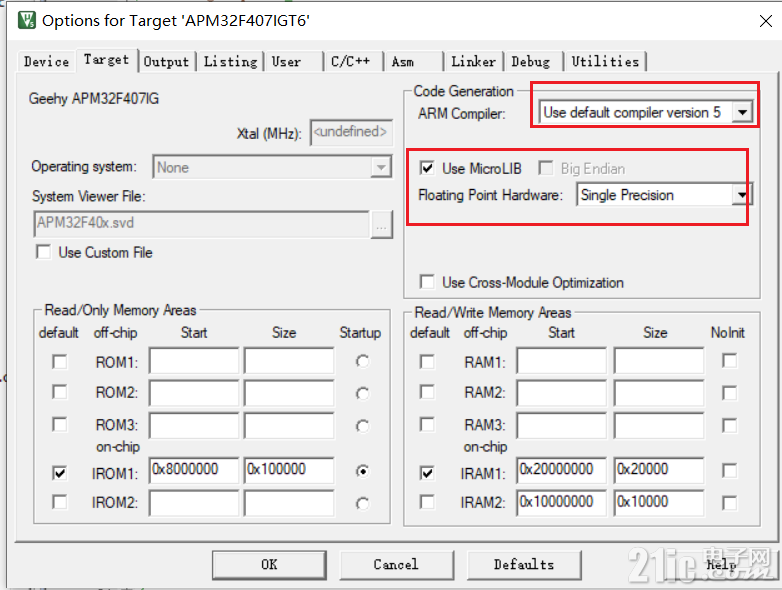The image size is (782, 590).
Task: Confirm settings with the OK button
Action: click(x=269, y=565)
